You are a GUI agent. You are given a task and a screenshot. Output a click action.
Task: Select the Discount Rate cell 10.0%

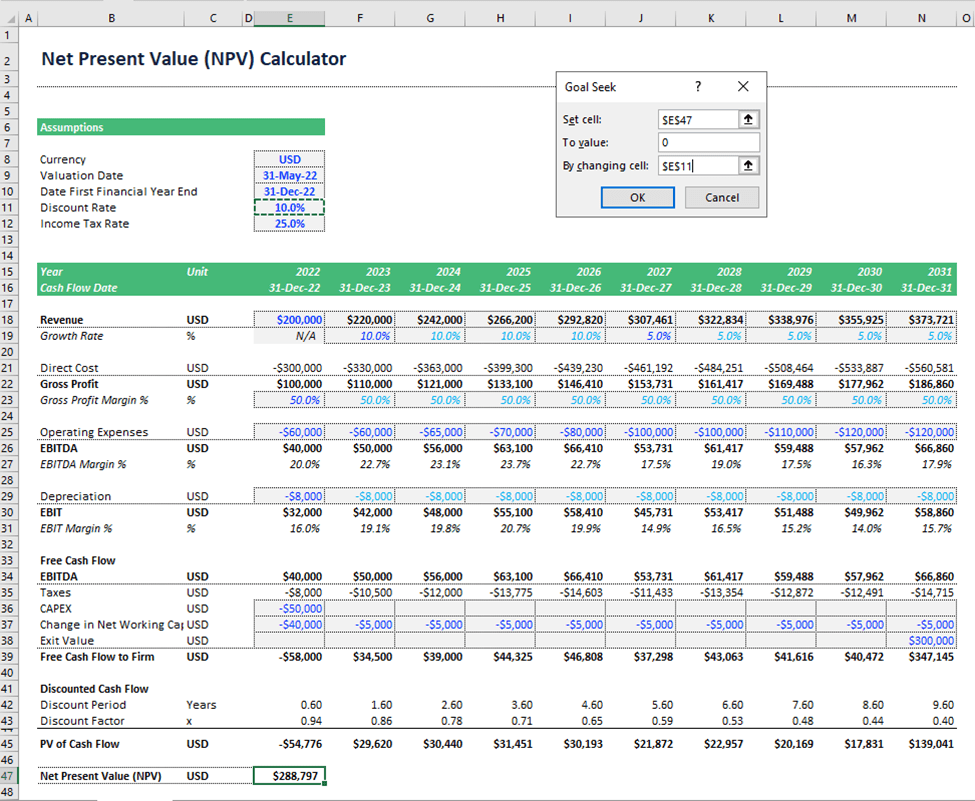(x=289, y=208)
